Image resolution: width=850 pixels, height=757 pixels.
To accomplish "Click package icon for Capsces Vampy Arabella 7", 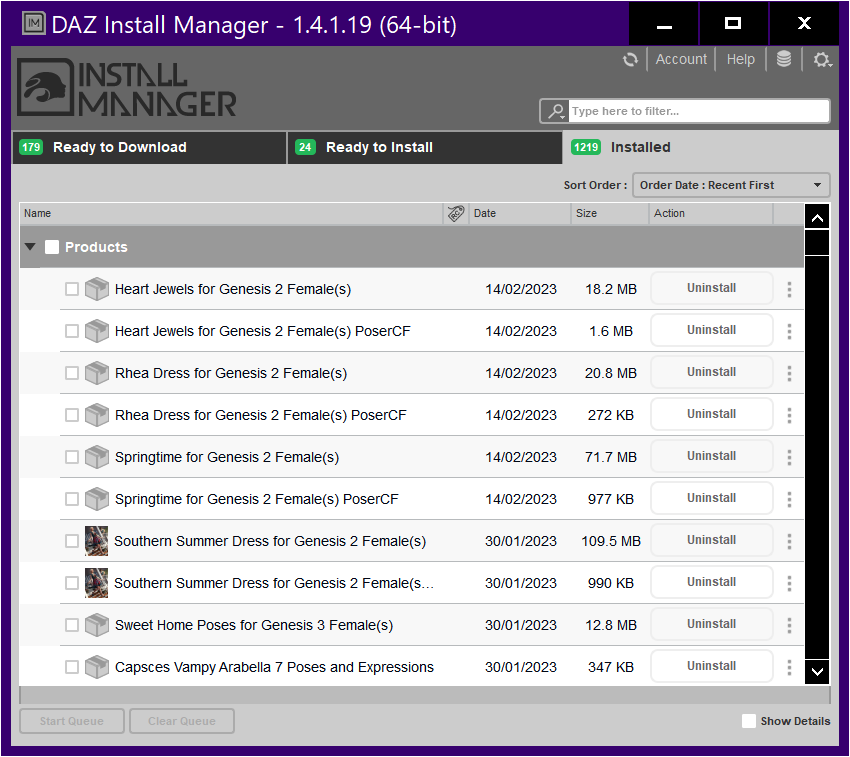I will (97, 667).
